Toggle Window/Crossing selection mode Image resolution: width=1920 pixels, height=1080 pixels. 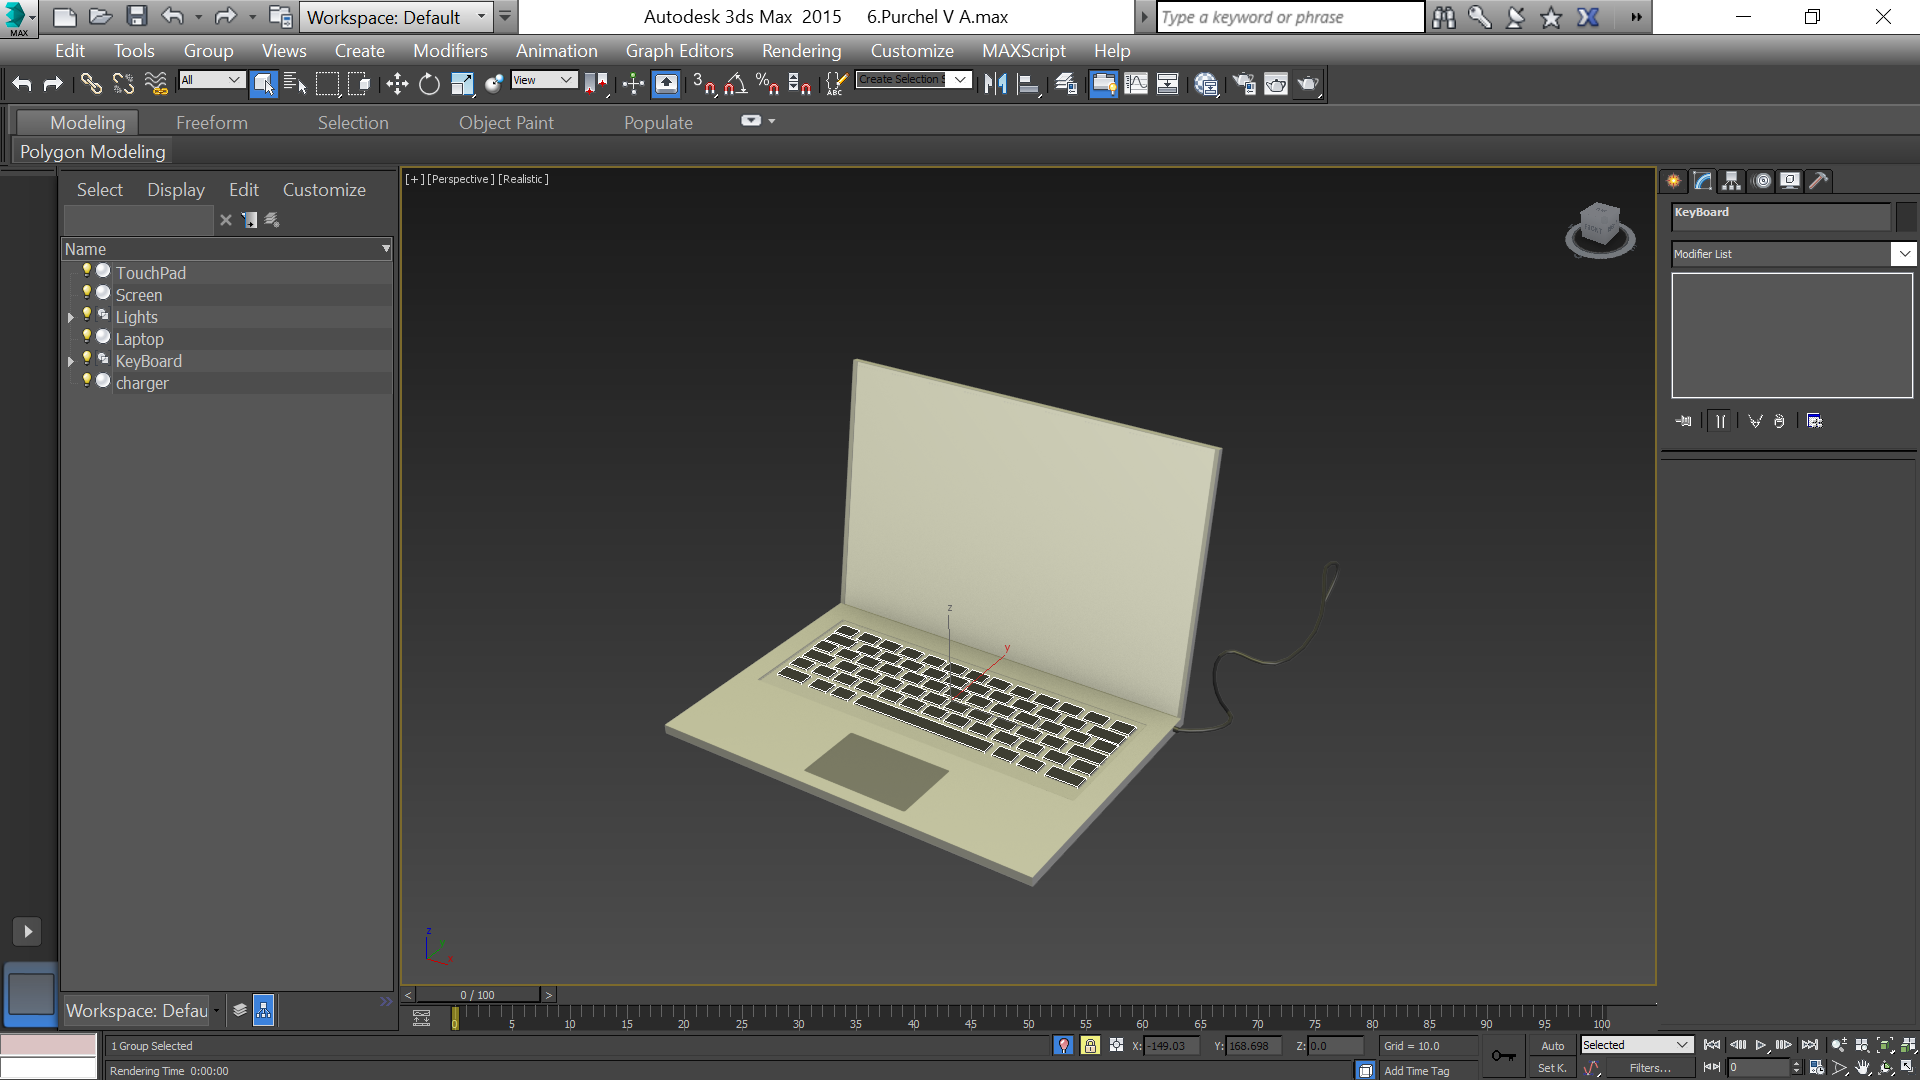coord(359,84)
